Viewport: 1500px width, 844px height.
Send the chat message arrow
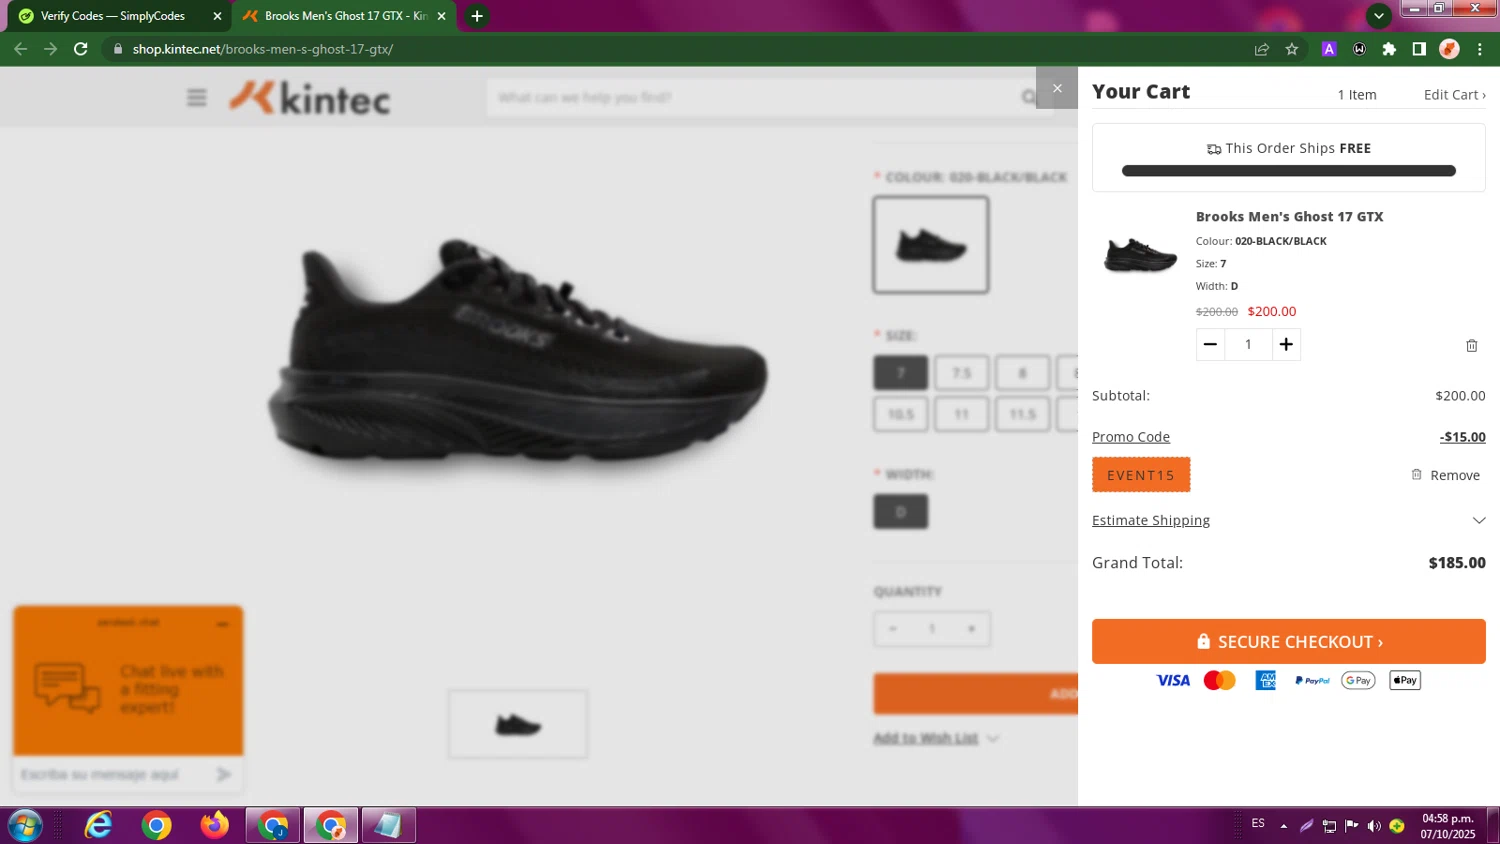pyautogui.click(x=223, y=774)
